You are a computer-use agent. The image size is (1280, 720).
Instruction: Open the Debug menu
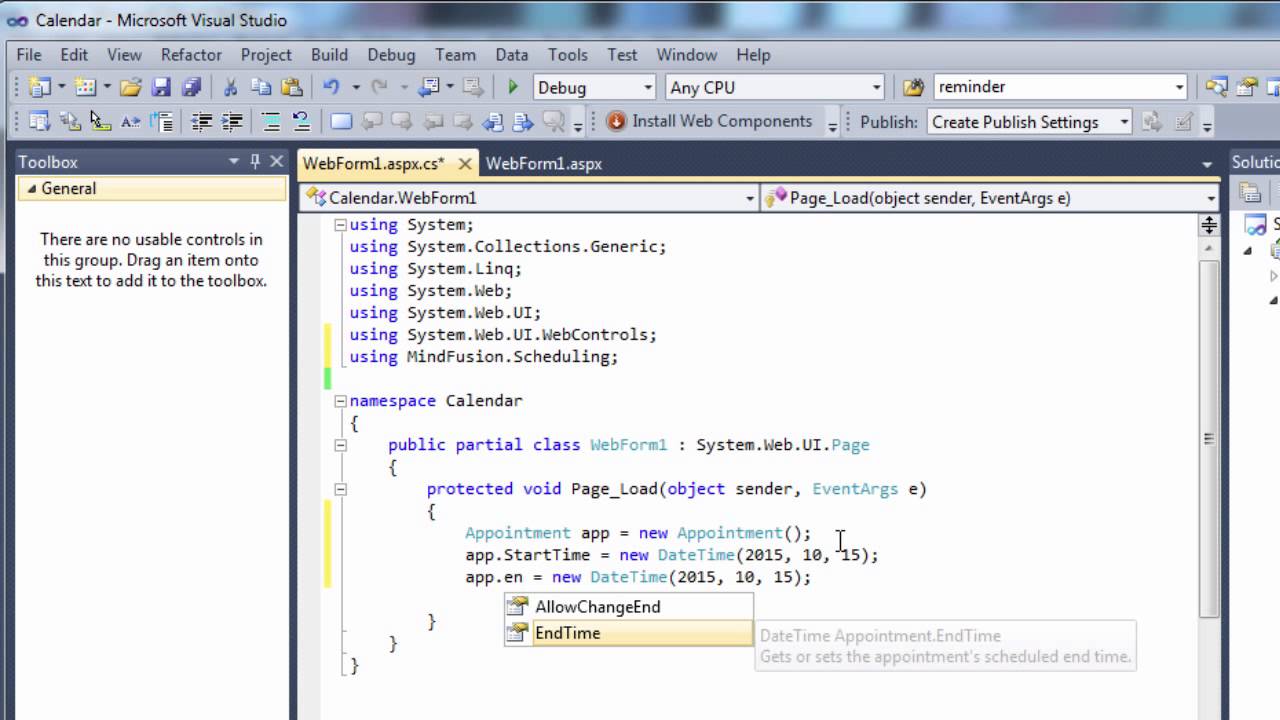coord(391,55)
